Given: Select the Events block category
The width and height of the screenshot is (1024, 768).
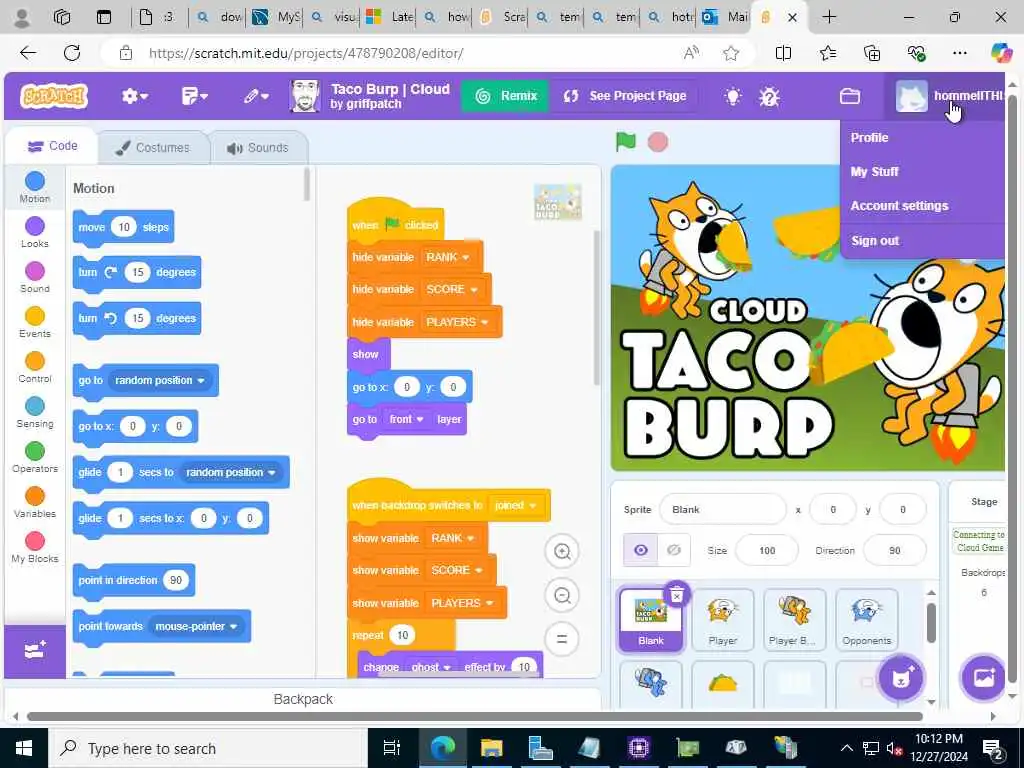Looking at the screenshot, I should [x=35, y=323].
